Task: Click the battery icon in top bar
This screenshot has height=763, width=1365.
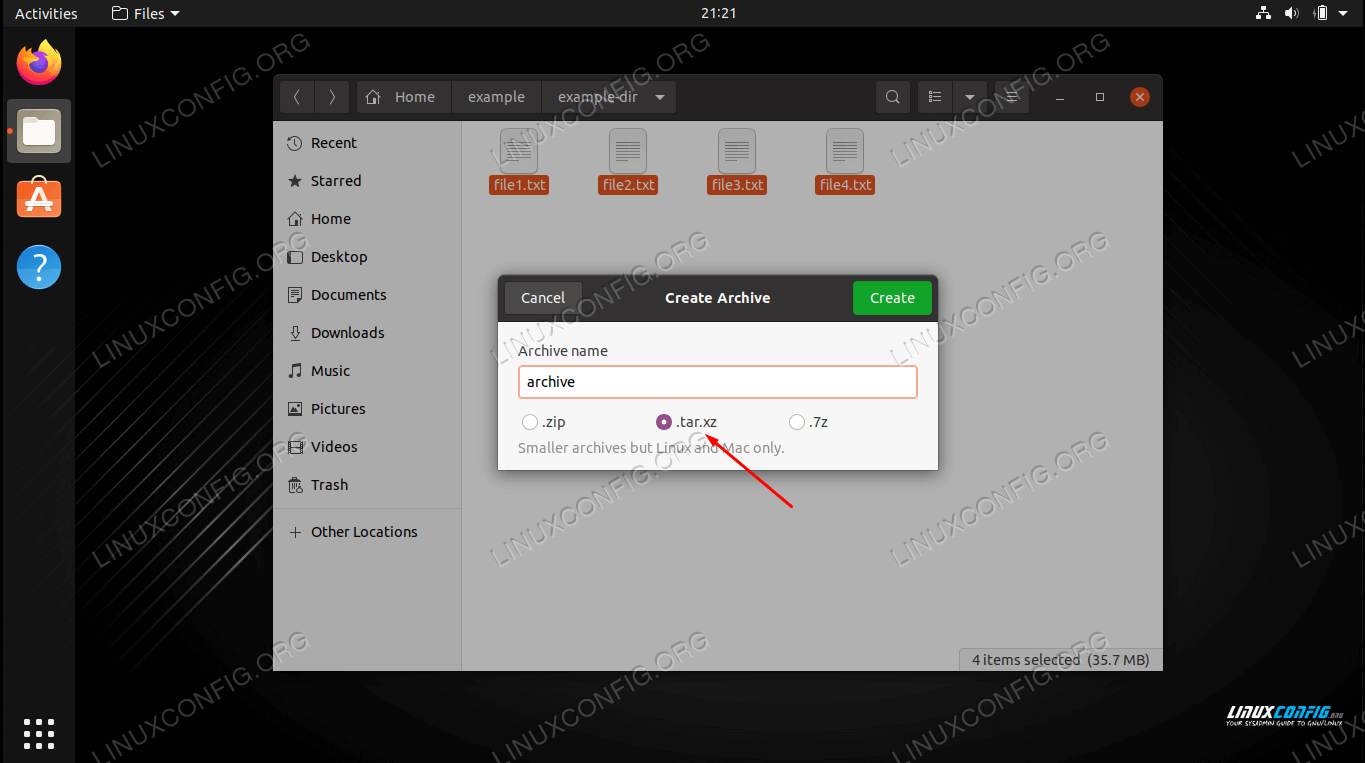Action: pos(1321,13)
